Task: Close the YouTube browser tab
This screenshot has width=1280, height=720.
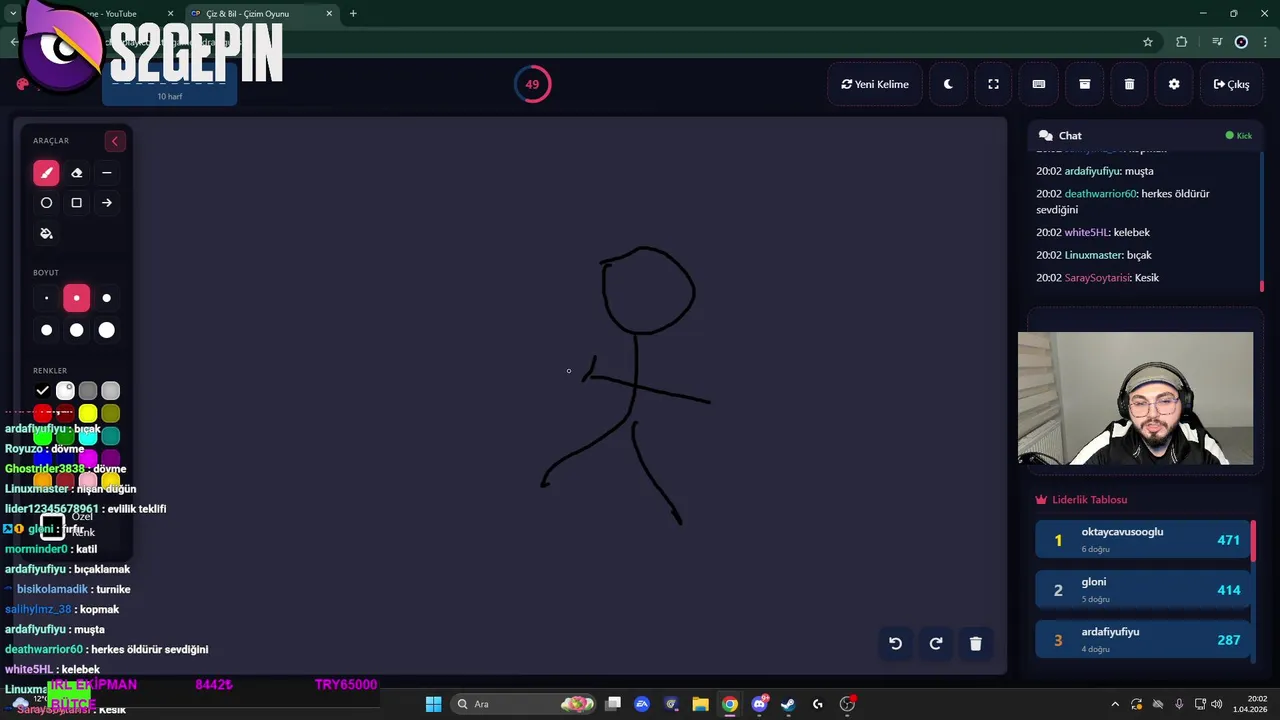Action: 170,14
